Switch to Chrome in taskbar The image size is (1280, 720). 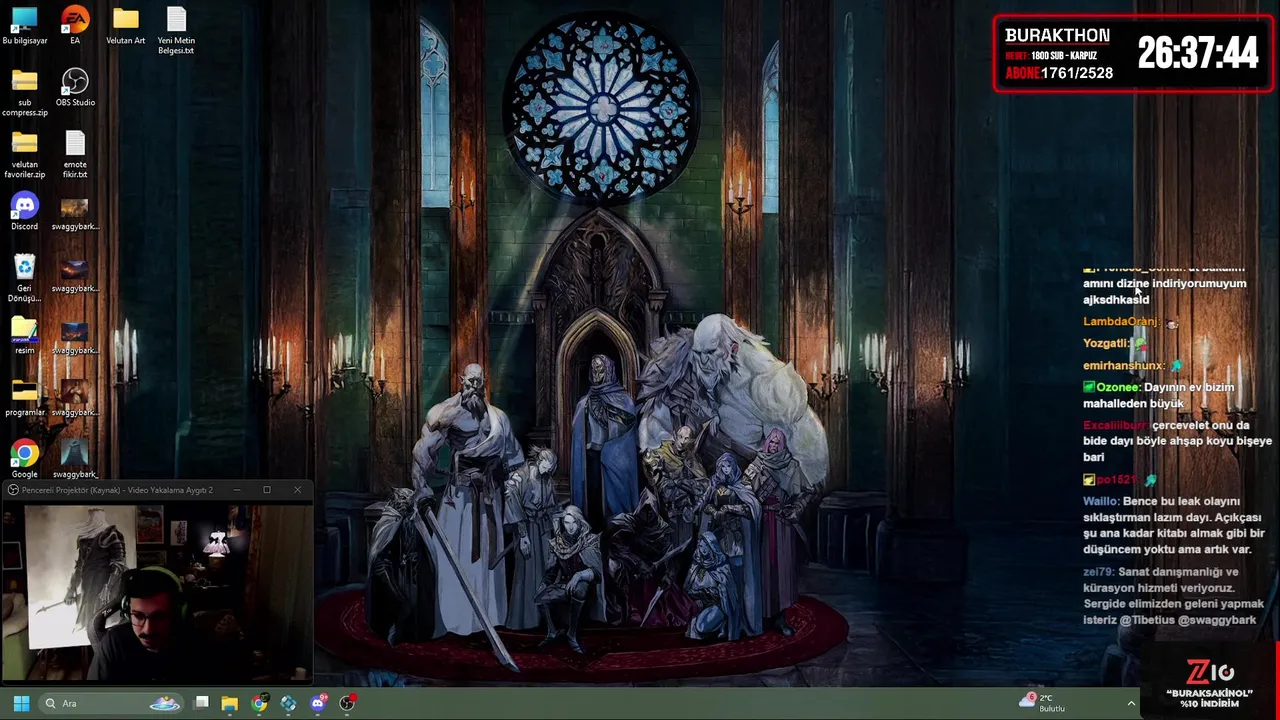pyautogui.click(x=259, y=703)
